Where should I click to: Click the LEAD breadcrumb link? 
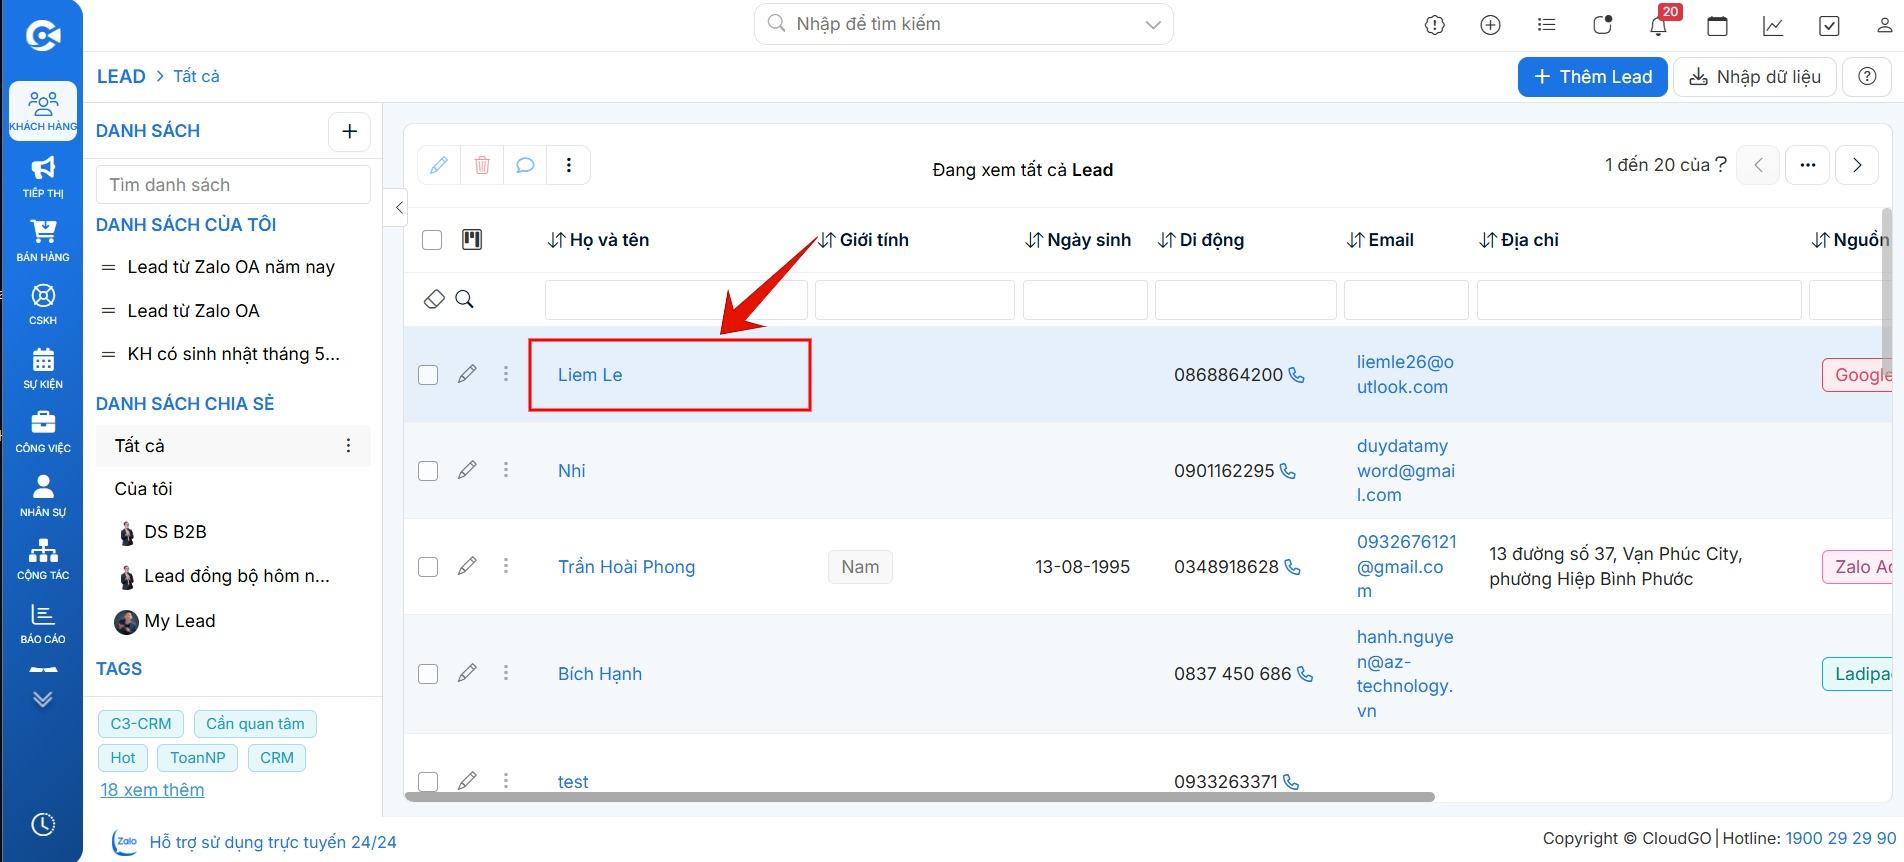coord(121,76)
